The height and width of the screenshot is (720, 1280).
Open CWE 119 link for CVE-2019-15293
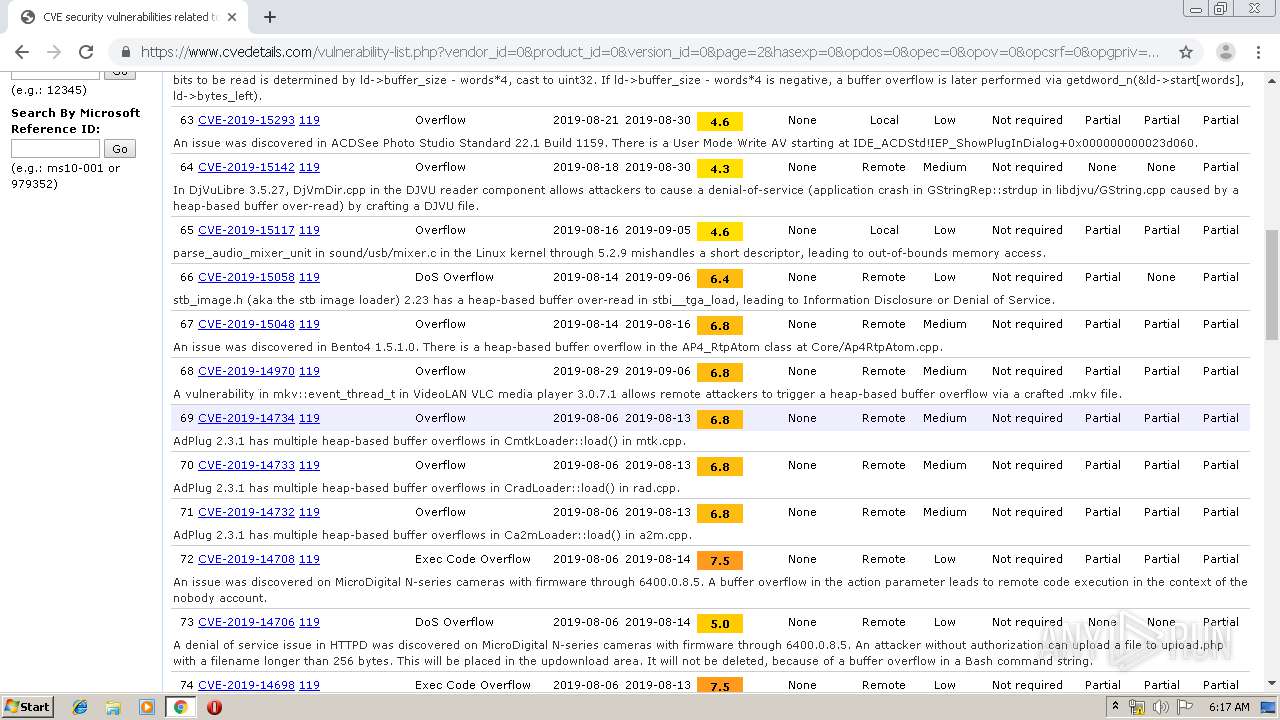pos(309,120)
